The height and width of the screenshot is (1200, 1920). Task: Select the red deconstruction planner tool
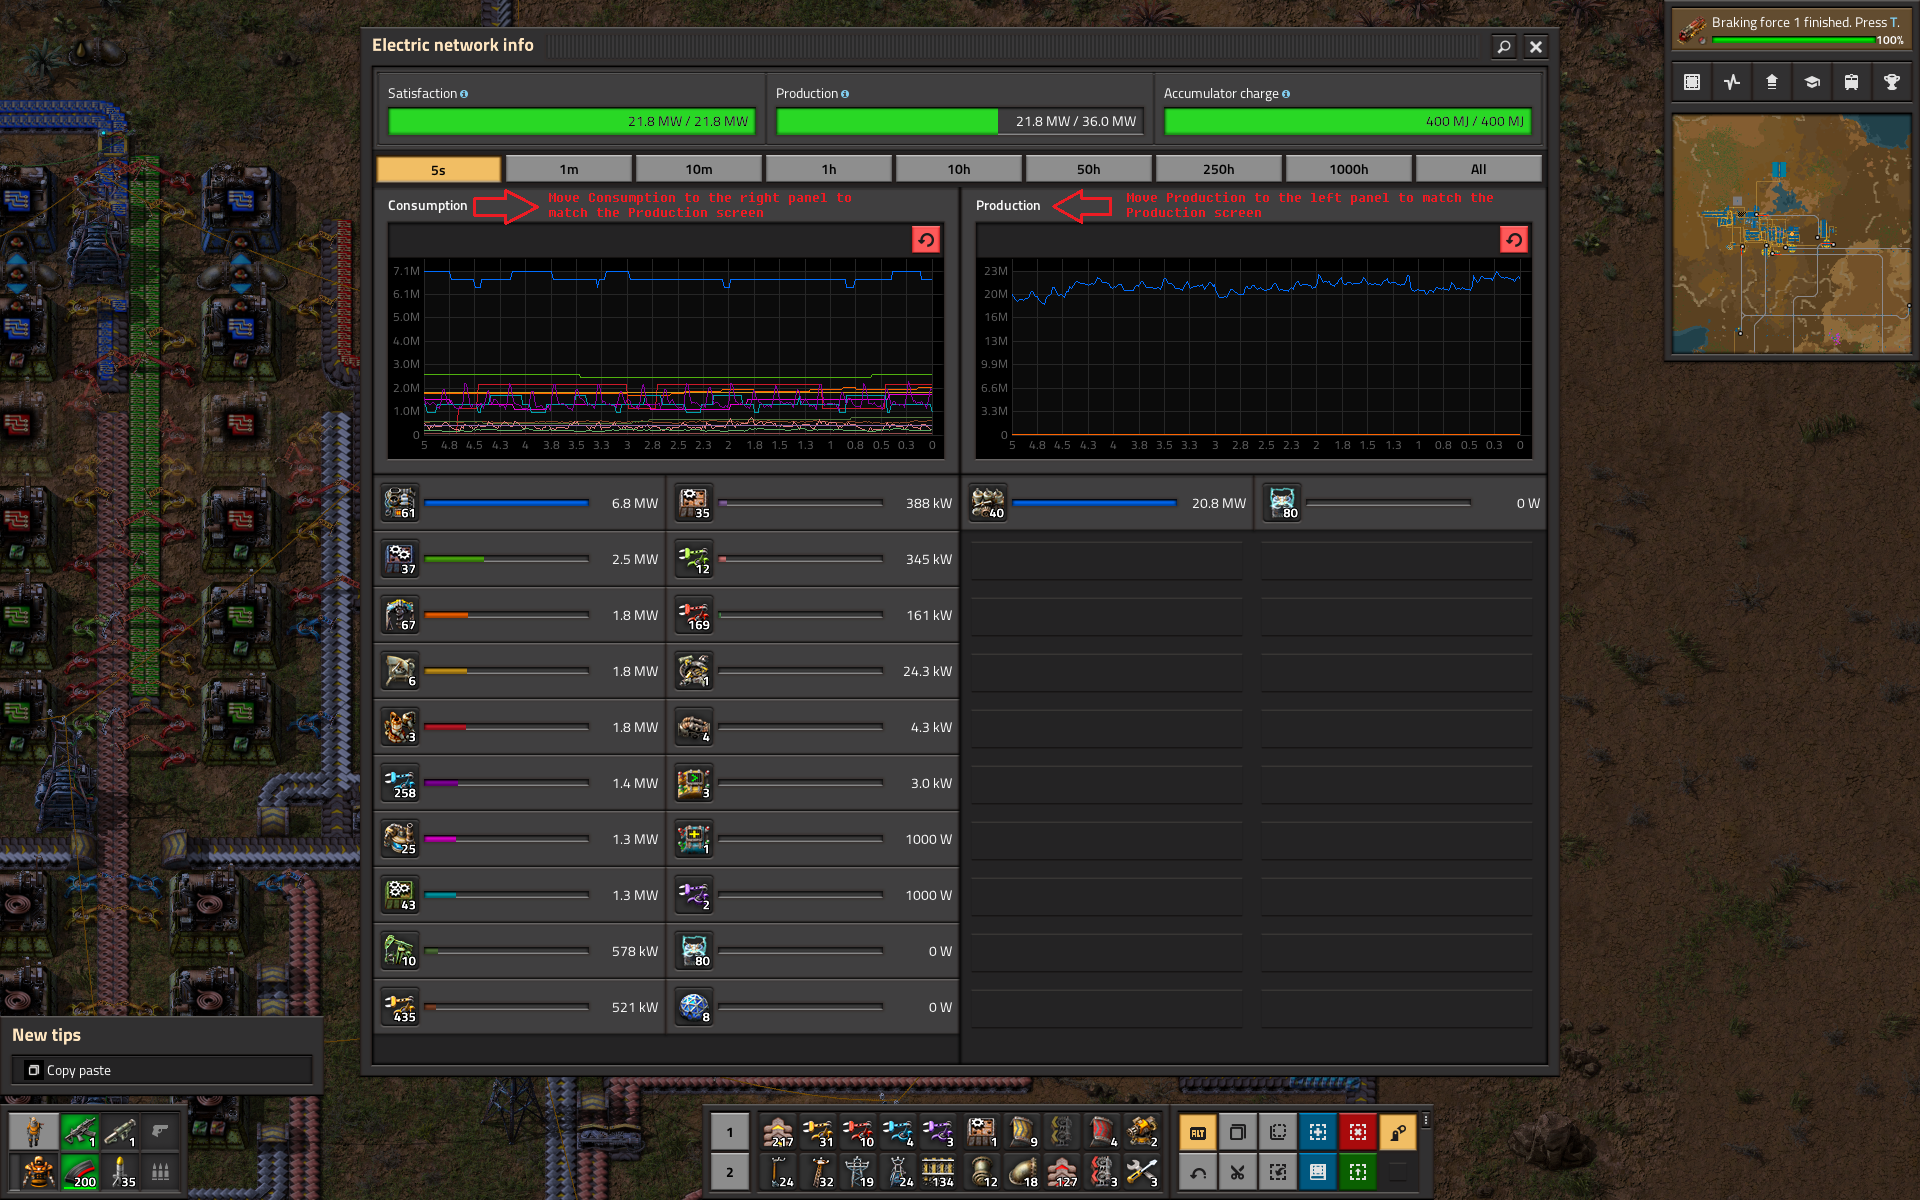tap(1357, 1132)
